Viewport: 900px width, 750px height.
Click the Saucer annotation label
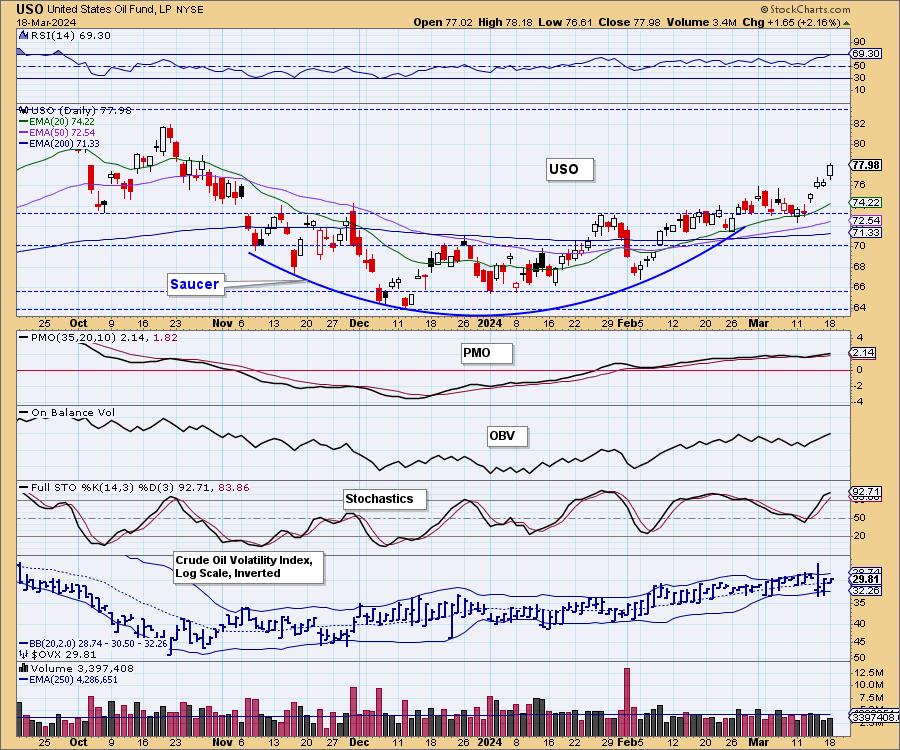tap(195, 284)
